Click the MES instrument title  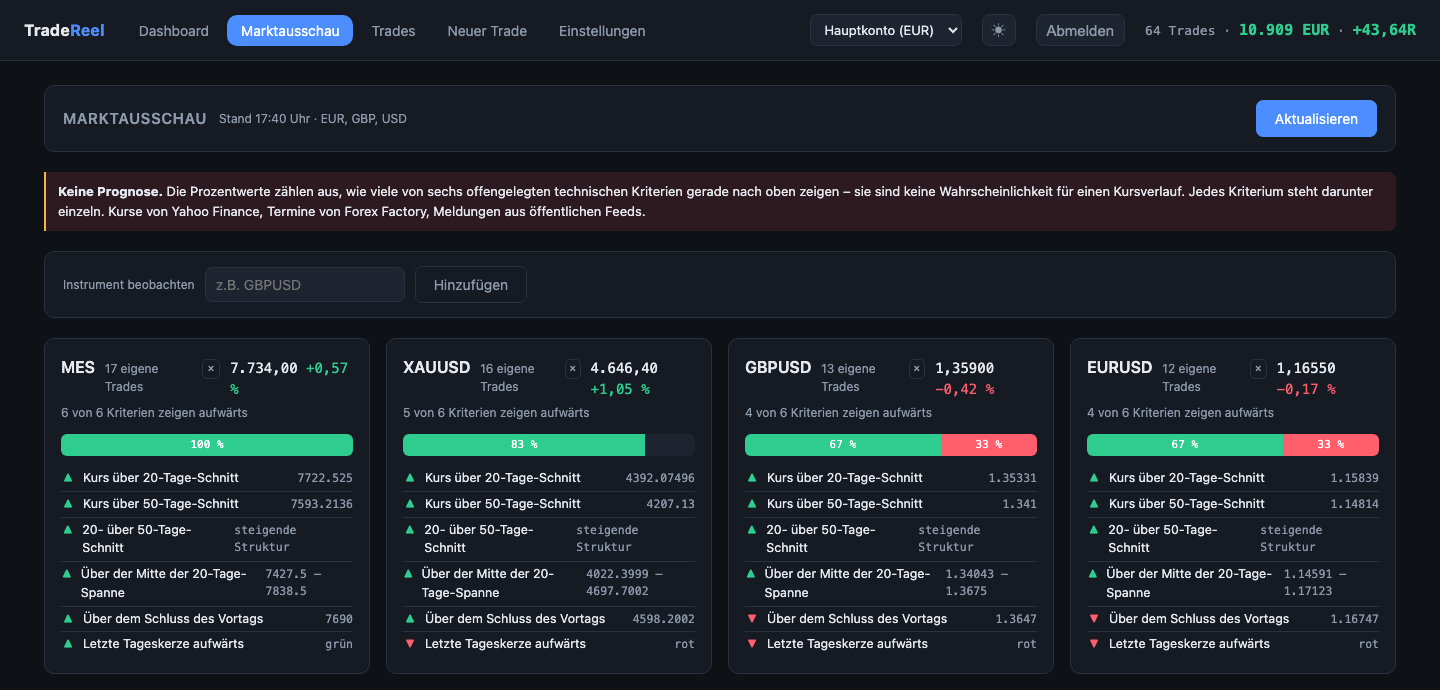point(78,367)
